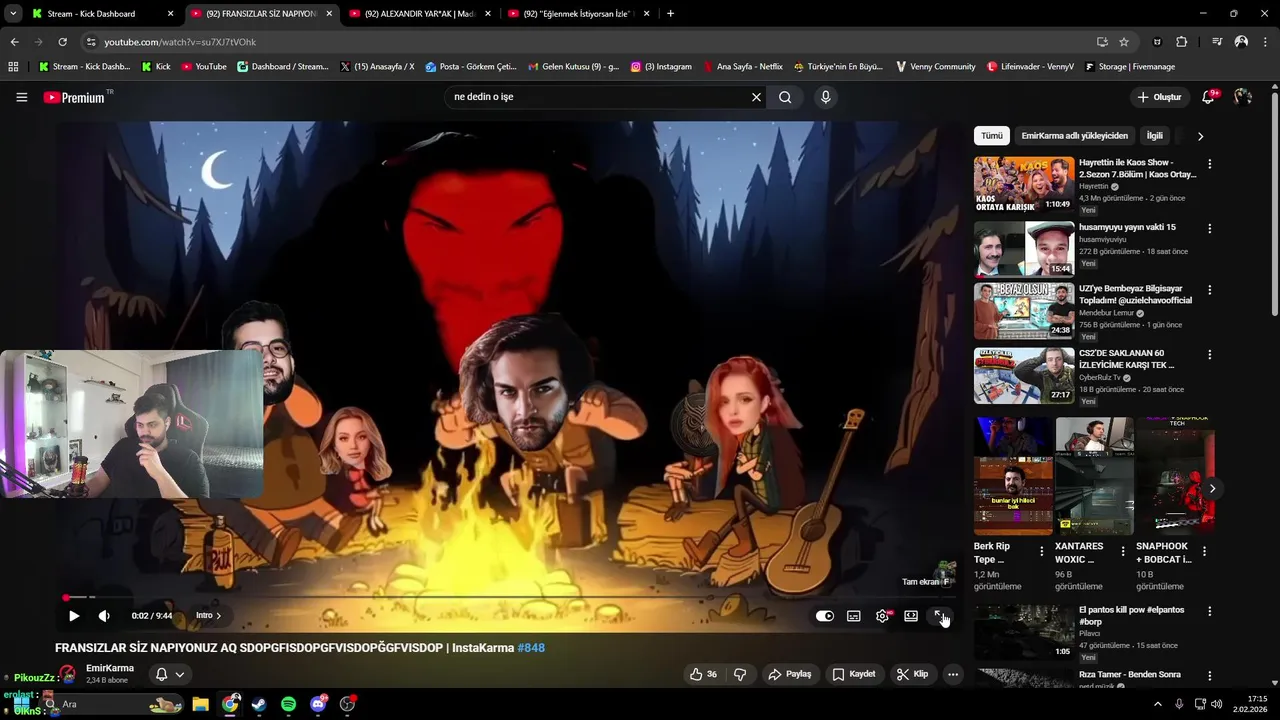Screen dimensions: 1280x720
Task: Create a clip with Klip button
Action: coord(913,674)
